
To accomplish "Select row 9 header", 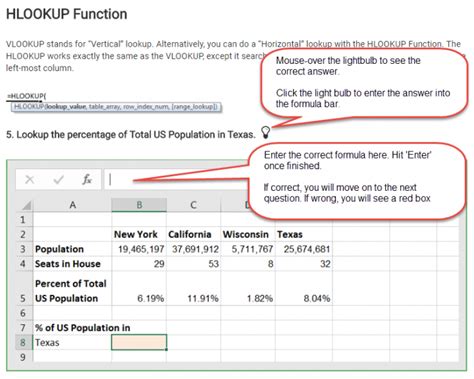I will point(23,357).
